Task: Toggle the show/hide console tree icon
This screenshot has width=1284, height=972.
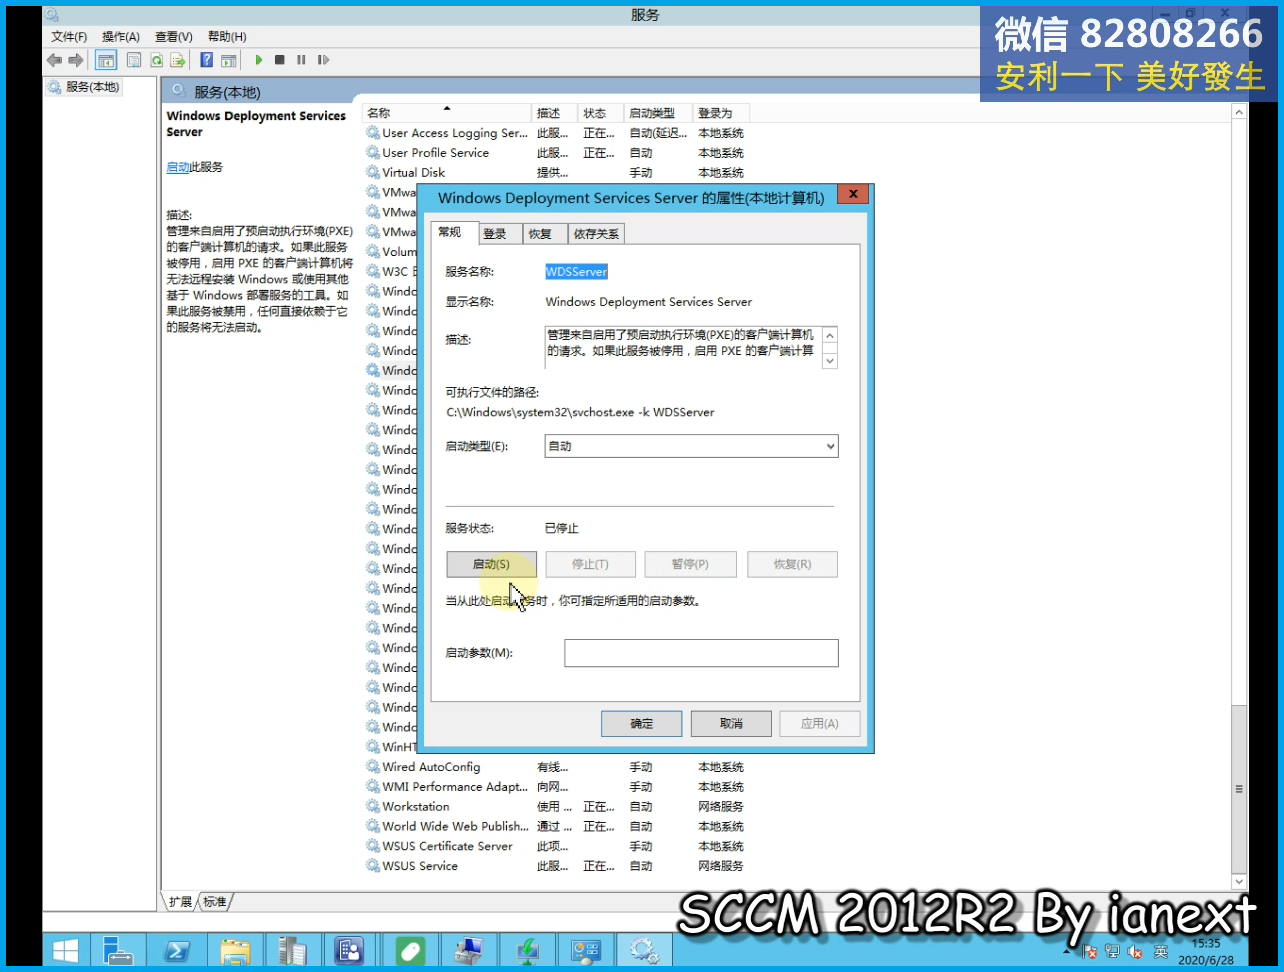Action: pos(106,60)
